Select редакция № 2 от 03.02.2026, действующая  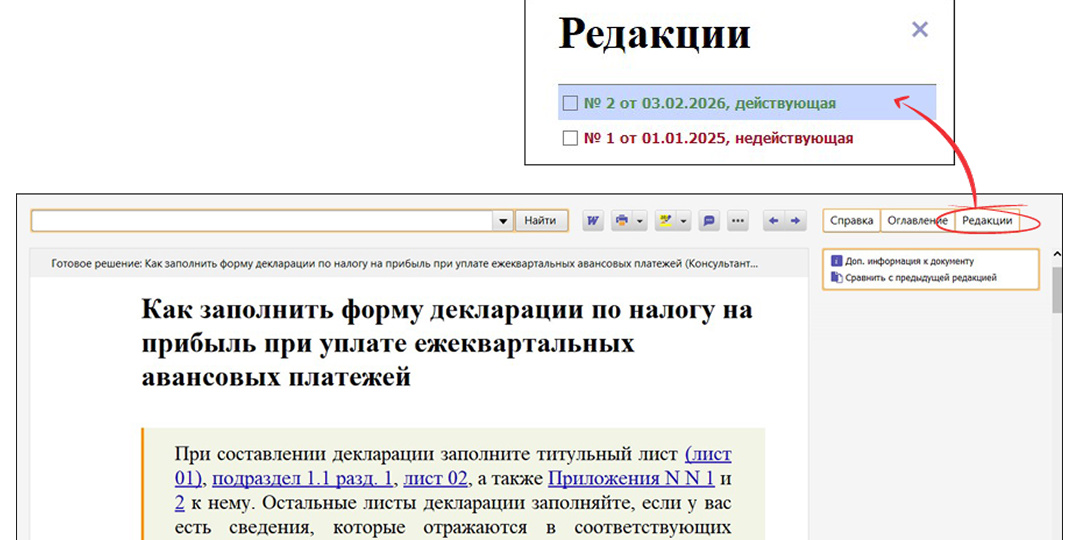(x=747, y=103)
